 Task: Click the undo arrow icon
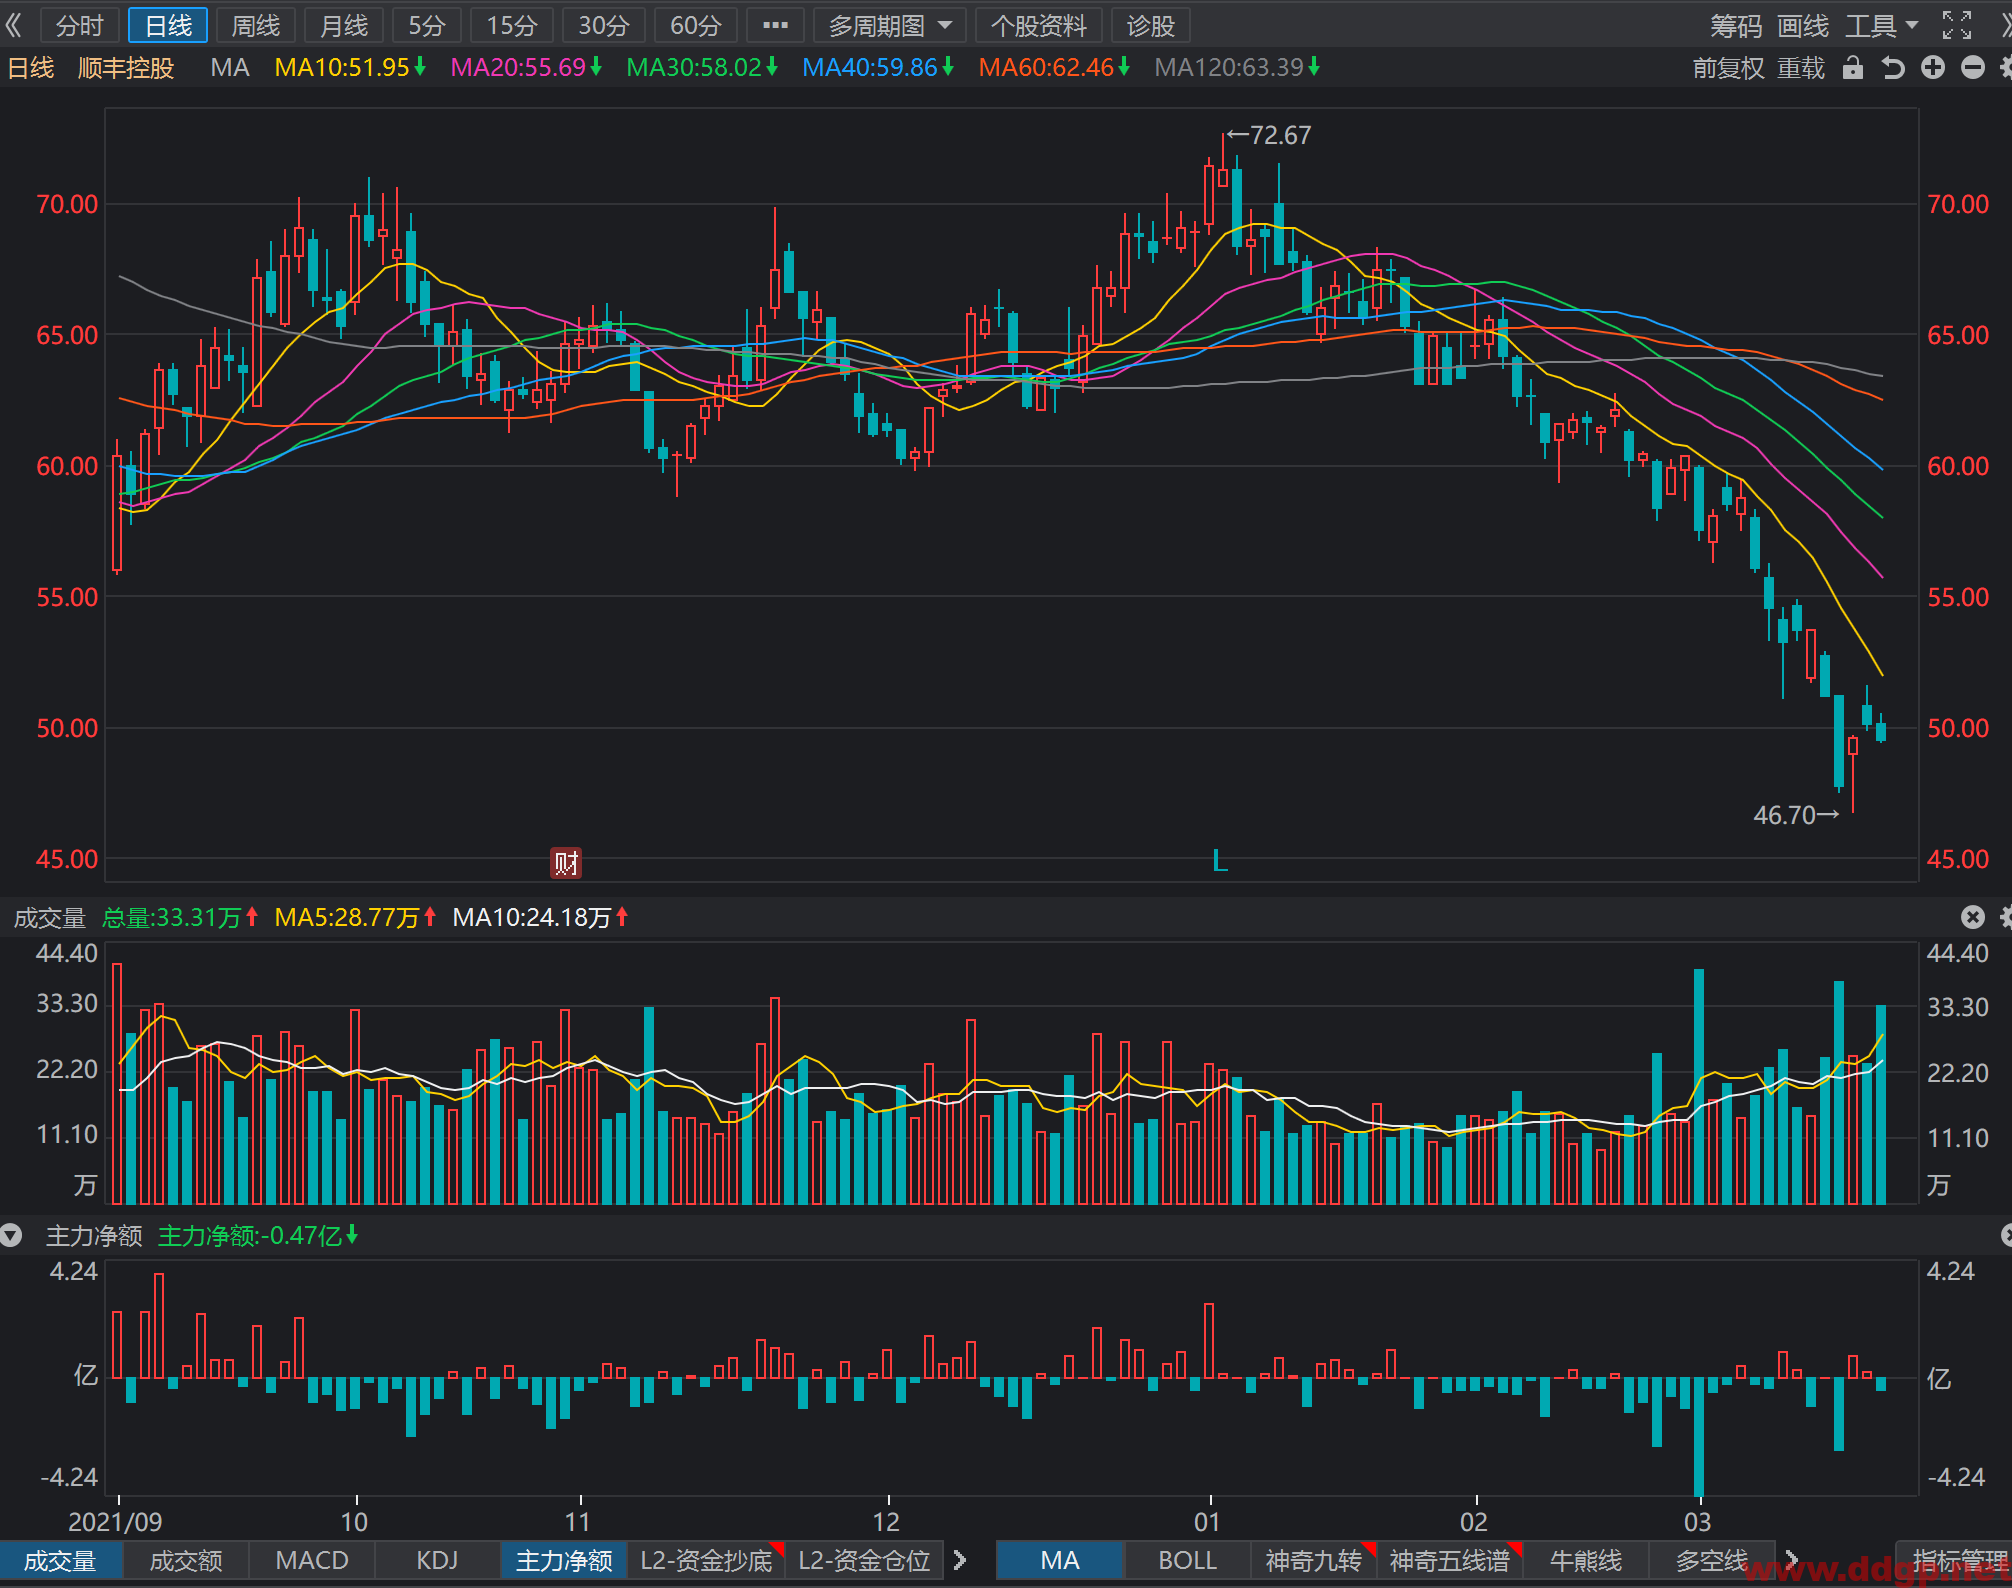click(1892, 68)
